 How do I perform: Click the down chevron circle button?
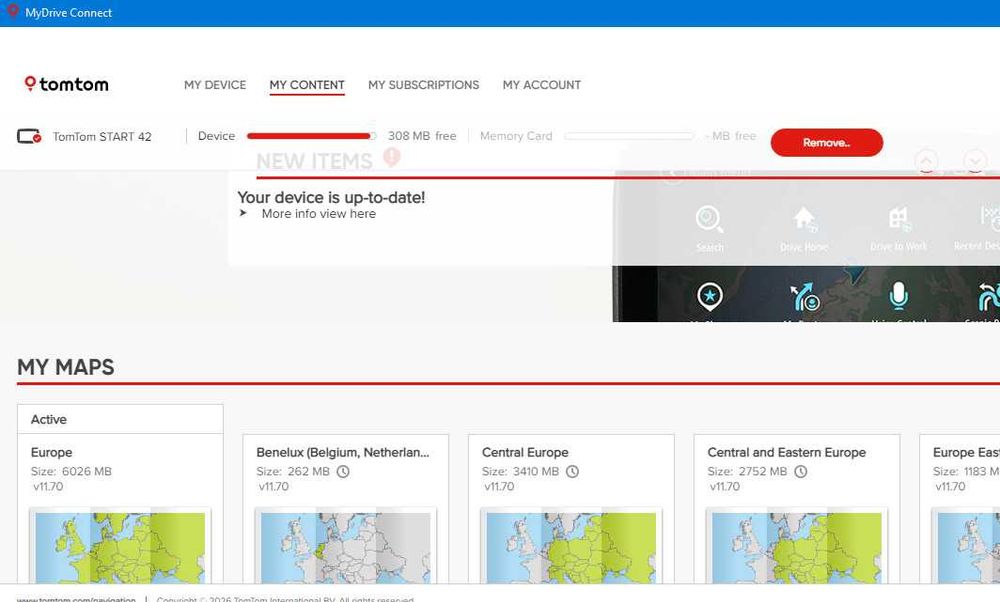coord(975,161)
